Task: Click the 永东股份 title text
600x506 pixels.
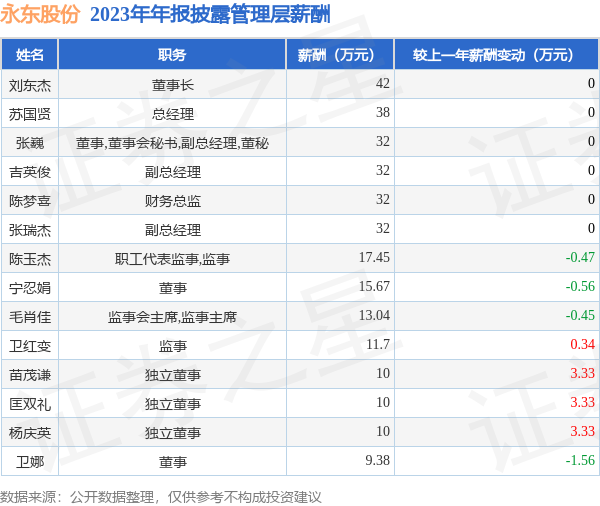Action: pos(40,14)
